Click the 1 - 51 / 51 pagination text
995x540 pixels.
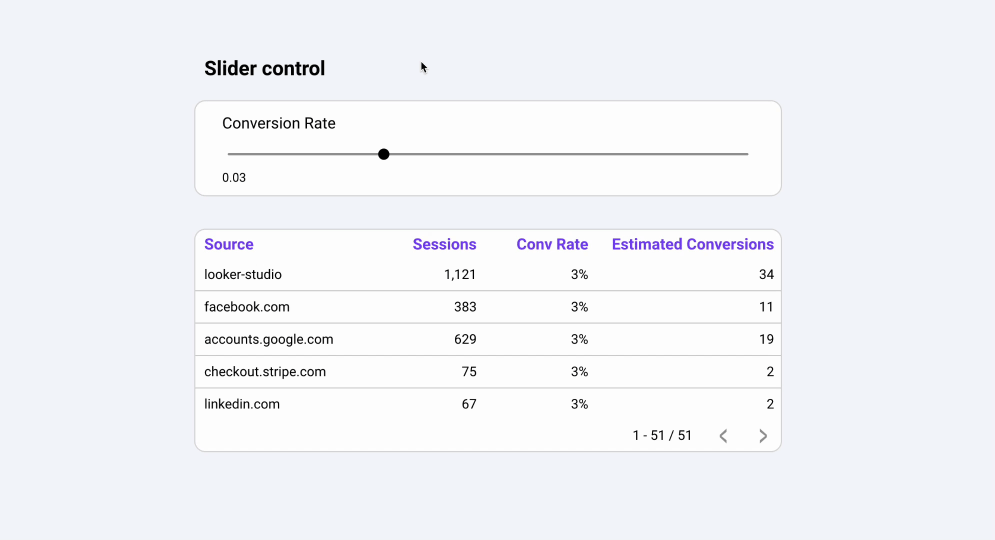pos(662,436)
